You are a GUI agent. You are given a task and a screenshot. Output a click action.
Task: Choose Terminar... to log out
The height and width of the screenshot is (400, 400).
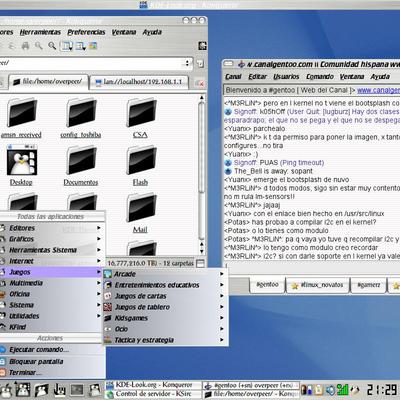click(x=52, y=373)
